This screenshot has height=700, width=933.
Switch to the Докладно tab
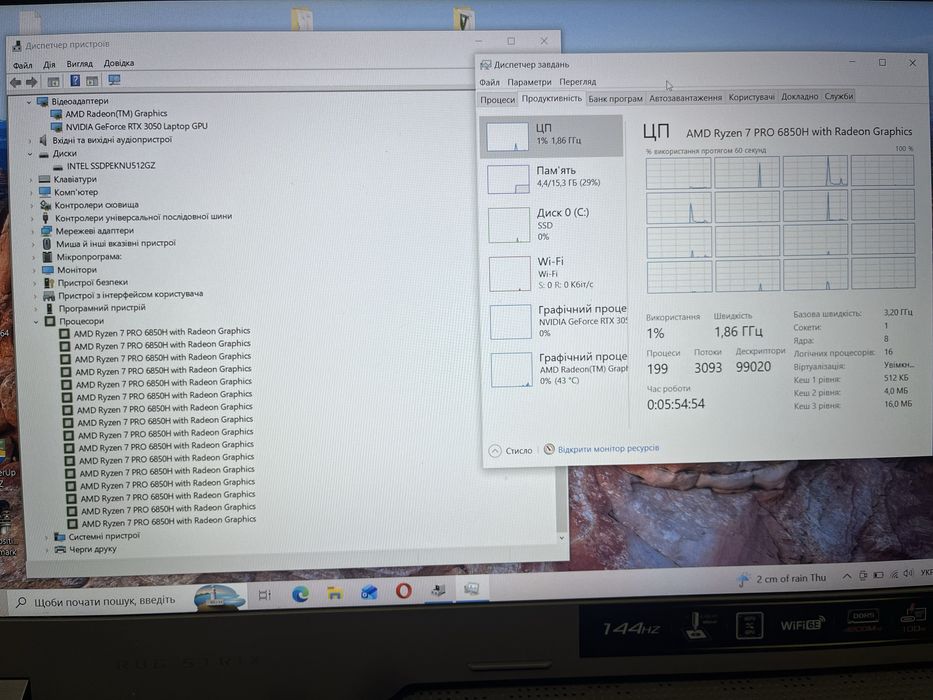[800, 96]
